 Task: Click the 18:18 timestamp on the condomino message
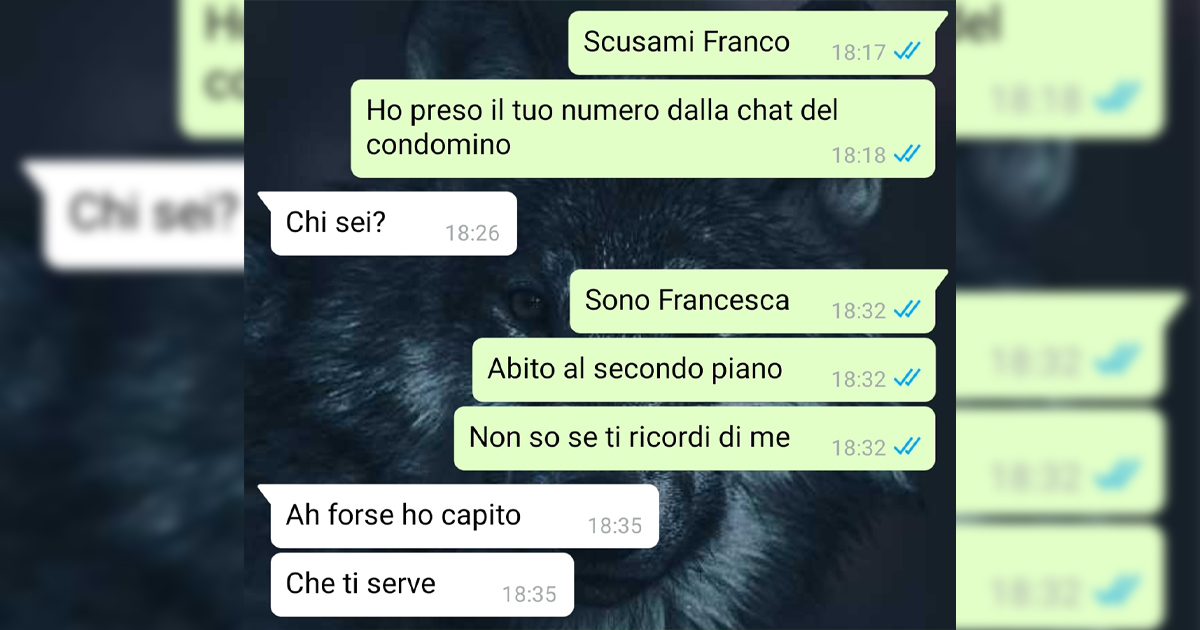859,155
